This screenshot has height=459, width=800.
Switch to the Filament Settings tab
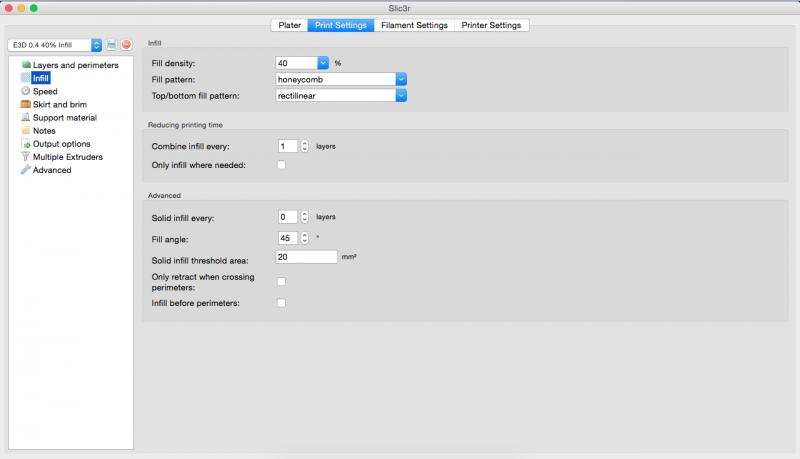click(x=414, y=25)
